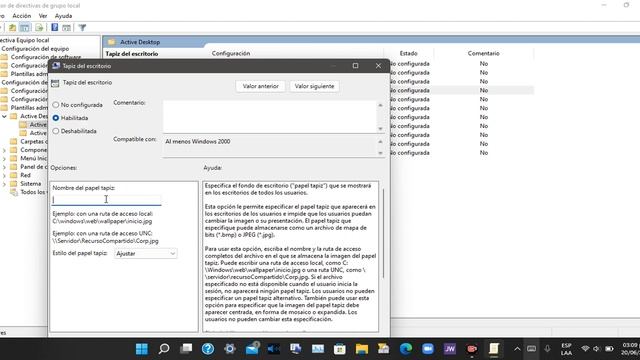Click the Estado column header
Viewport: 640px width, 360px height.
point(408,53)
